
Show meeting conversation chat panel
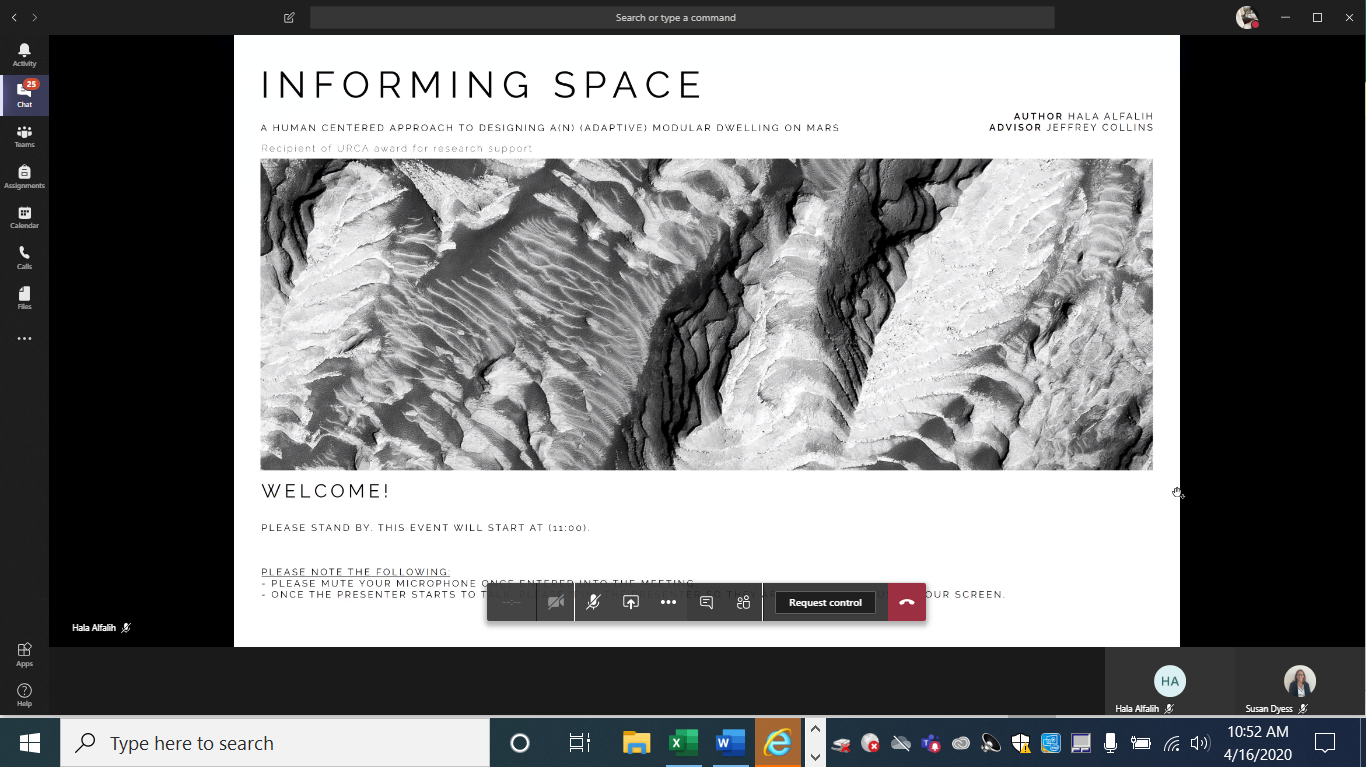(x=706, y=603)
